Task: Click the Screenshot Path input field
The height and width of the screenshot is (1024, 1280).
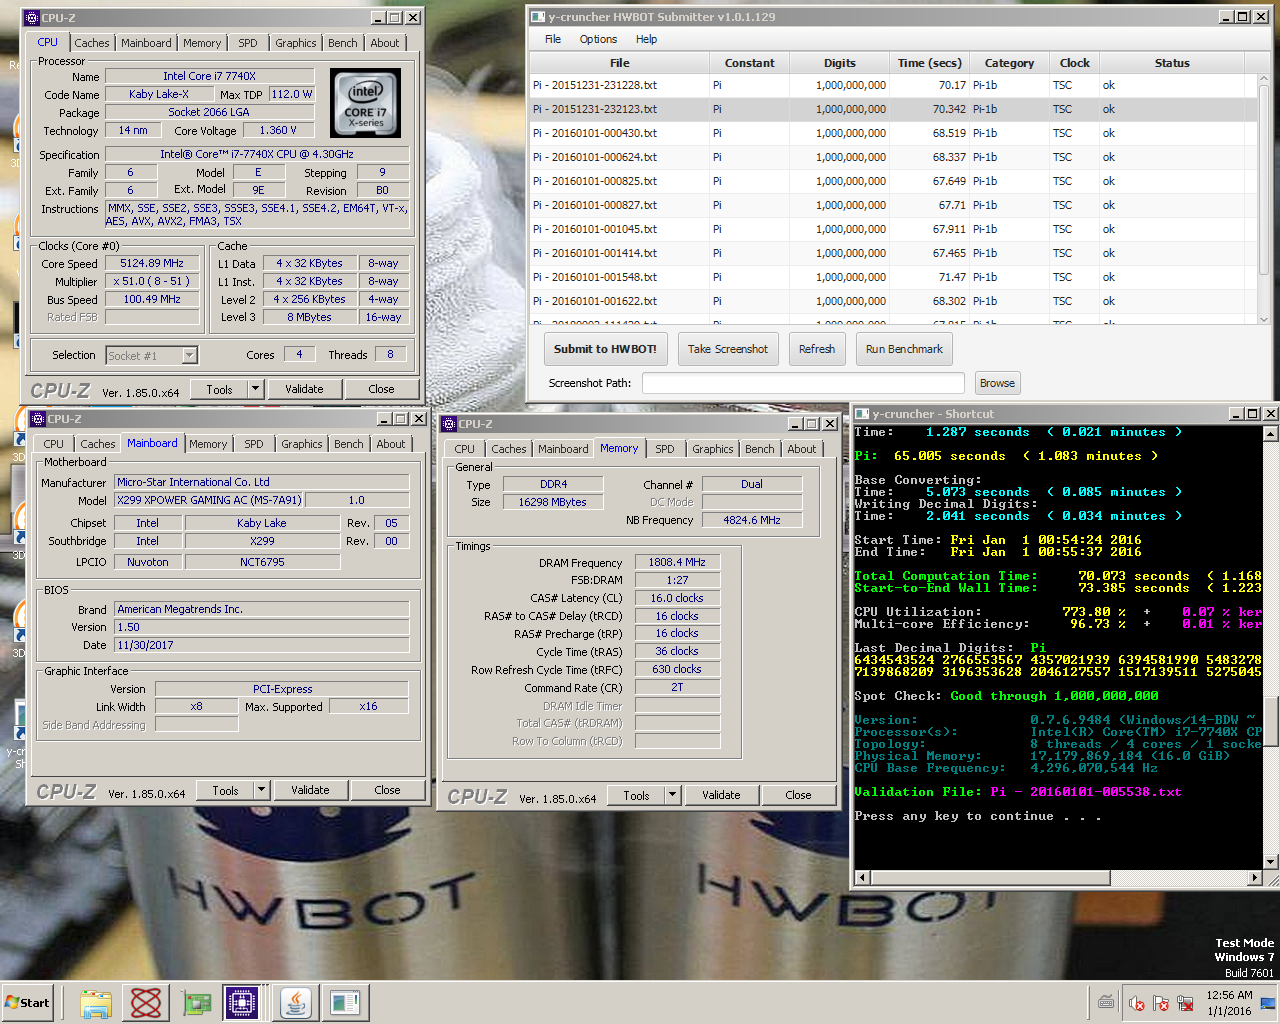Action: click(803, 383)
